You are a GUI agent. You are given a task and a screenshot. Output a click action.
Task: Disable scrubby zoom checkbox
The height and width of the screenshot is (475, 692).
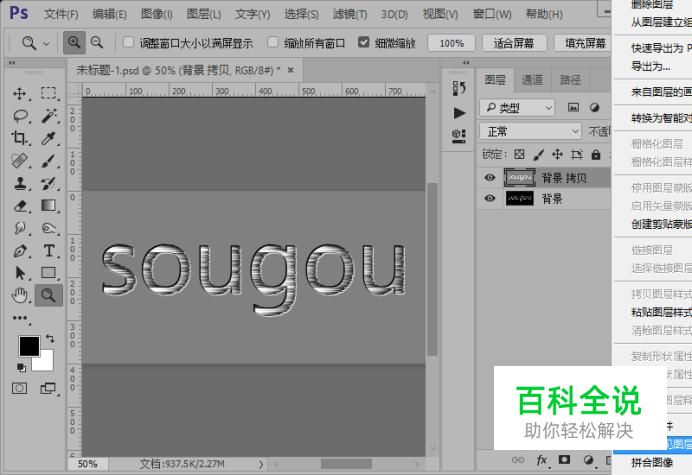click(x=363, y=42)
